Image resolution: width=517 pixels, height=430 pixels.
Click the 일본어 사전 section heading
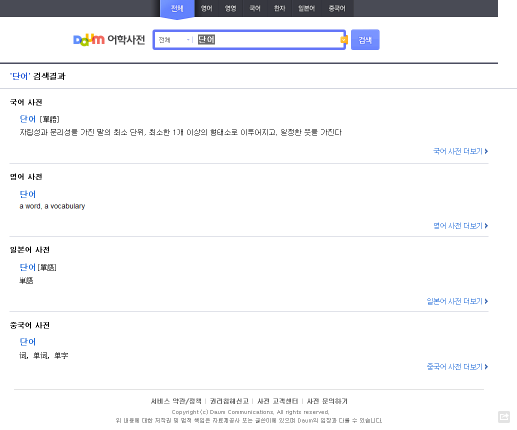click(30, 250)
